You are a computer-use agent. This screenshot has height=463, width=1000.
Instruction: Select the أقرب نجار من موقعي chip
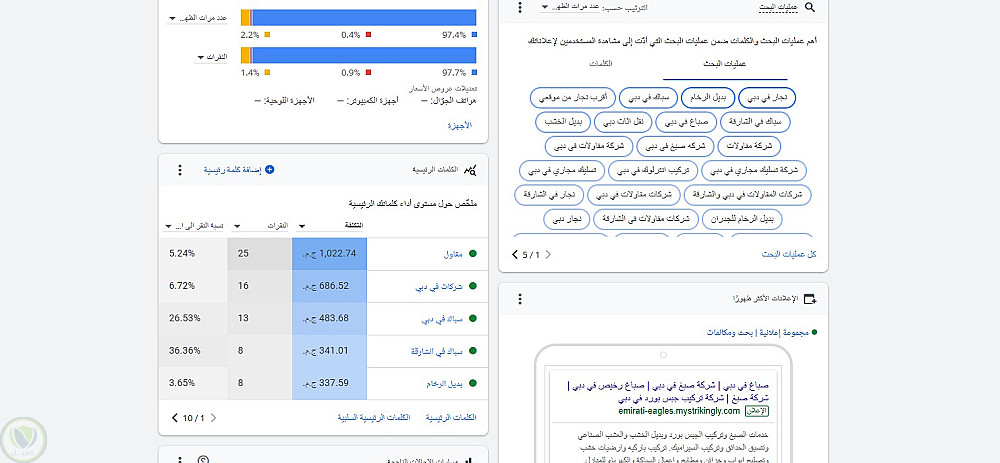pos(573,98)
